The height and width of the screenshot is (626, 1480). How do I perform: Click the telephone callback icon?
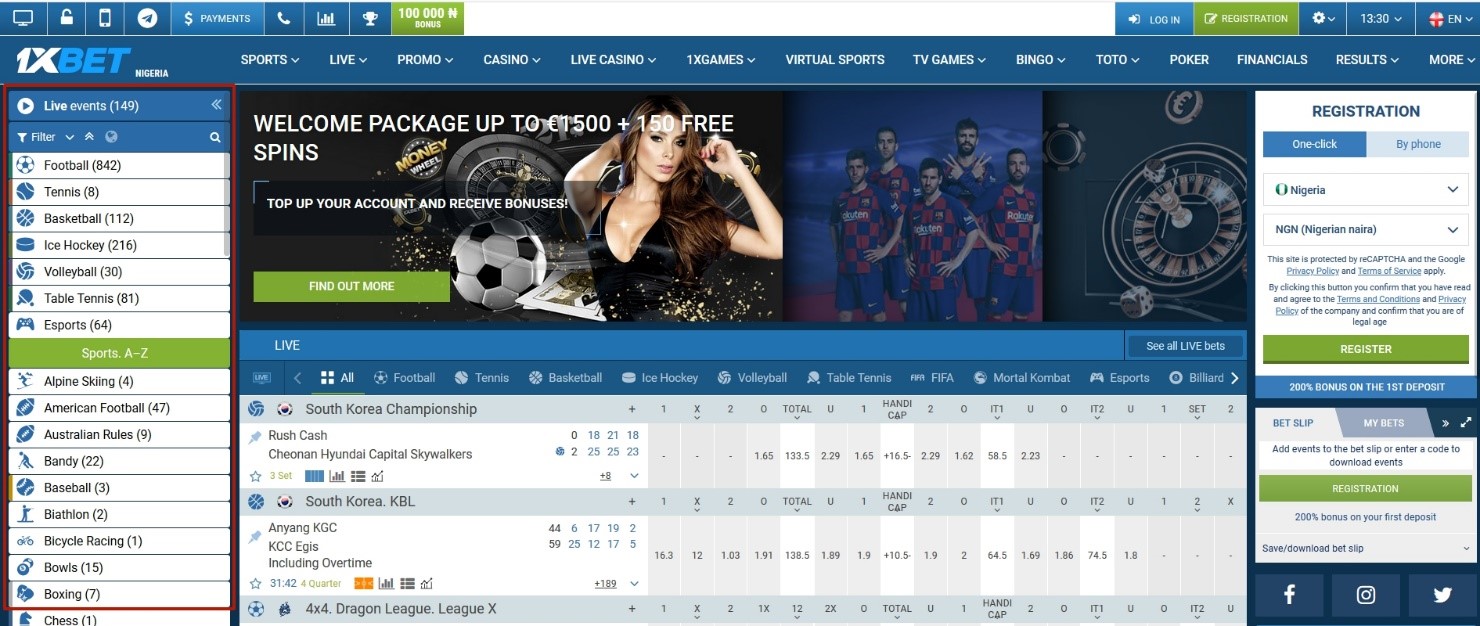284,18
